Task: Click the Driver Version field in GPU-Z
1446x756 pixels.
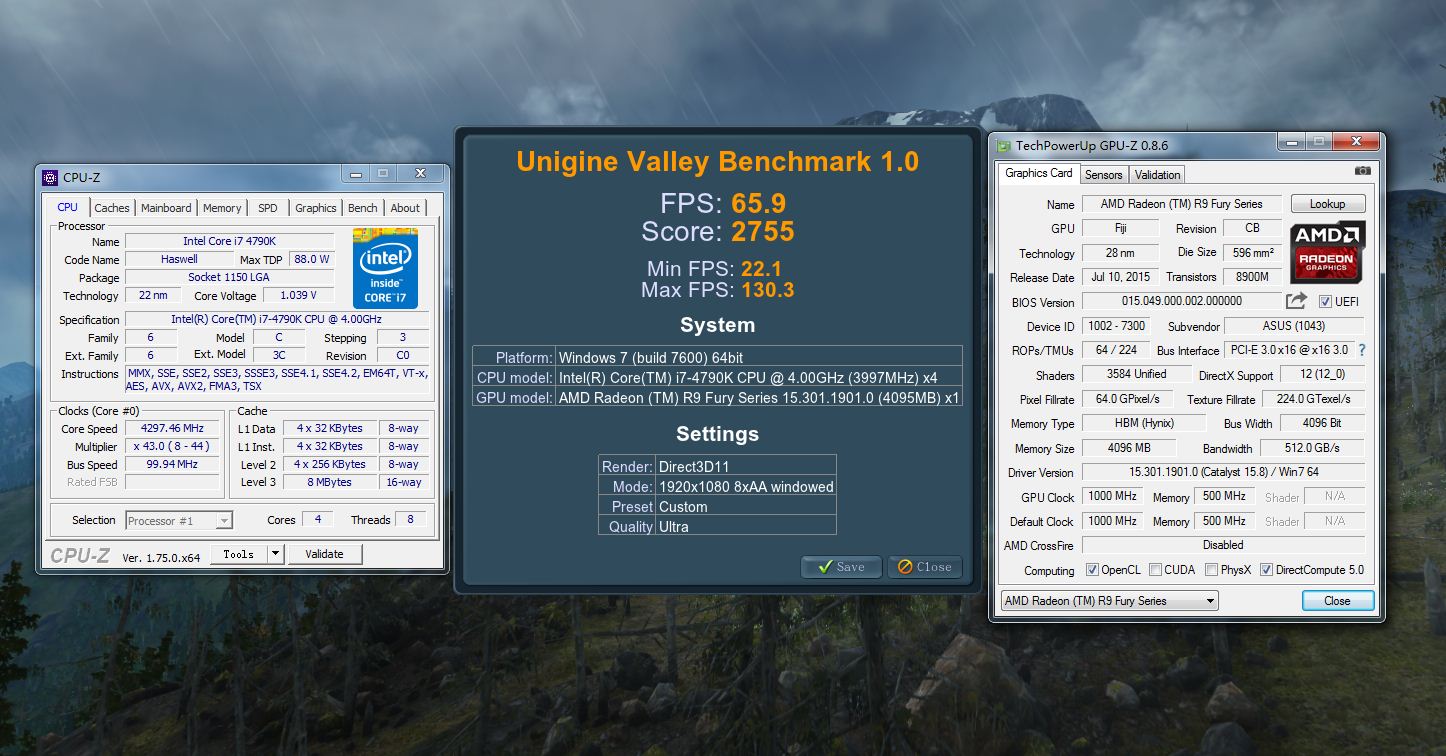Action: [1223, 472]
